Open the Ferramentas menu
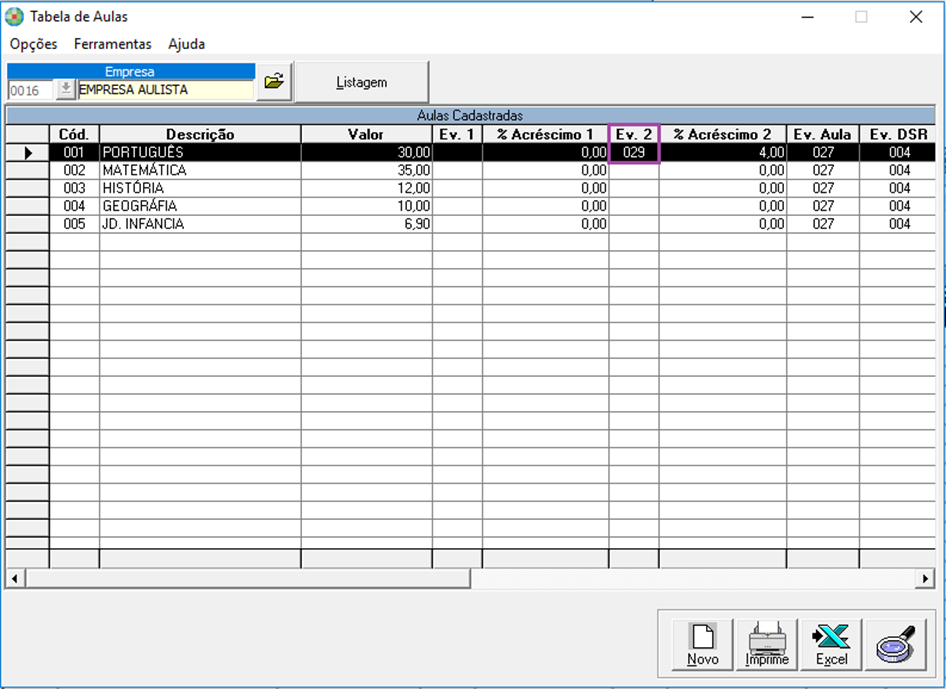This screenshot has width=946, height=689. pos(113,44)
